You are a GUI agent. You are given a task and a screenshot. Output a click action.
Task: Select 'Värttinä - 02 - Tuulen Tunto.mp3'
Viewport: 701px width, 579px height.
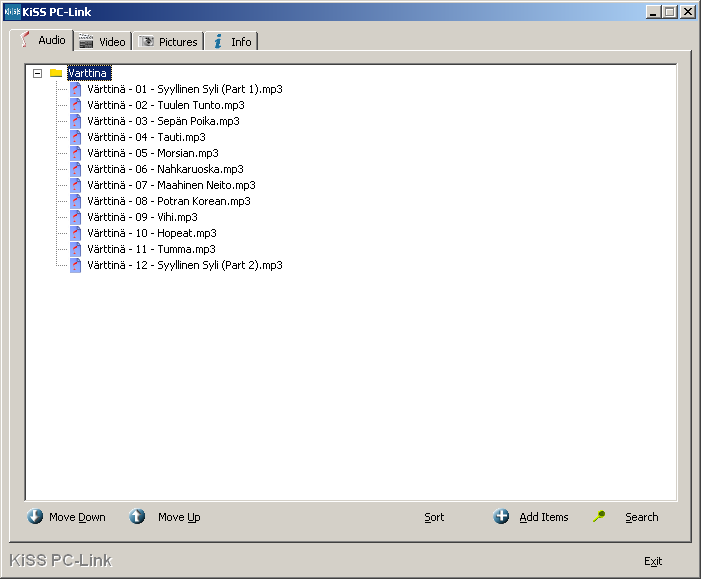166,106
